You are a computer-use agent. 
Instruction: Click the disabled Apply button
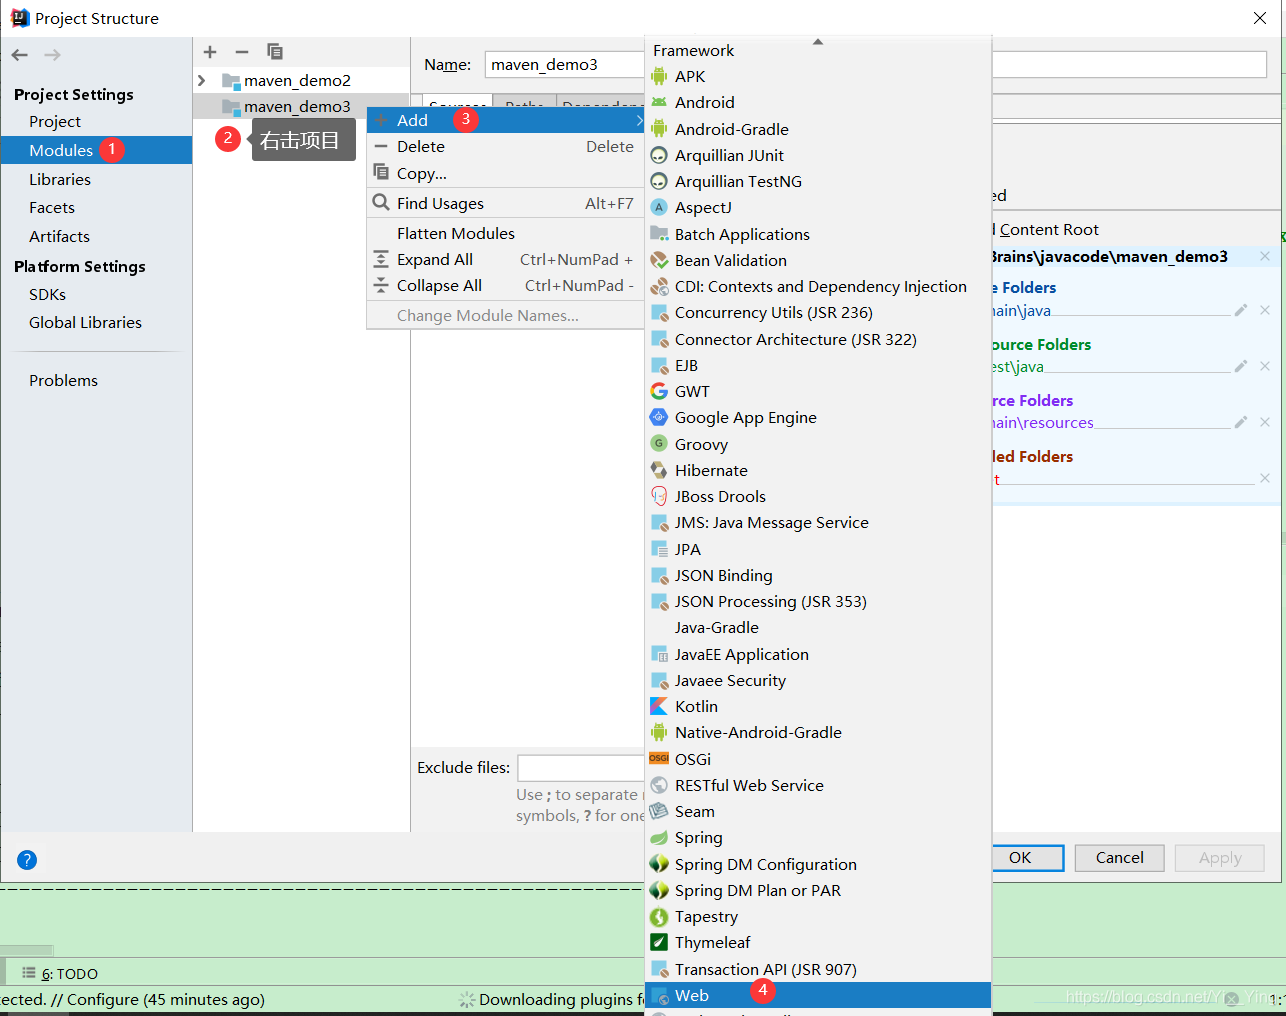coord(1220,858)
